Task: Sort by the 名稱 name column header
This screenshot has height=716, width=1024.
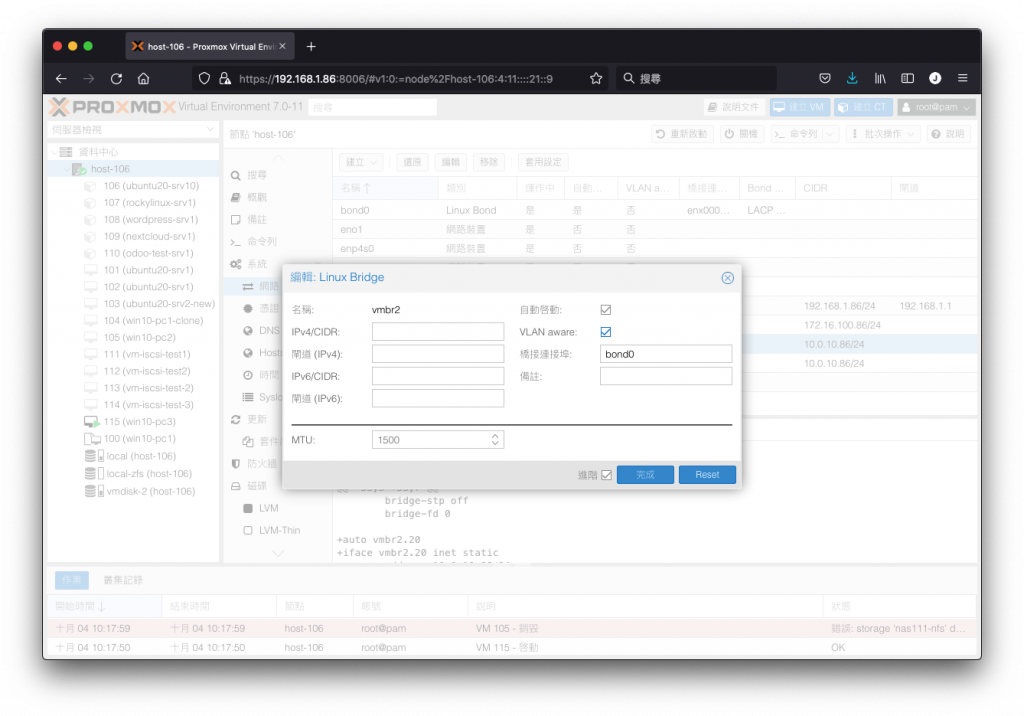Action: [x=385, y=188]
